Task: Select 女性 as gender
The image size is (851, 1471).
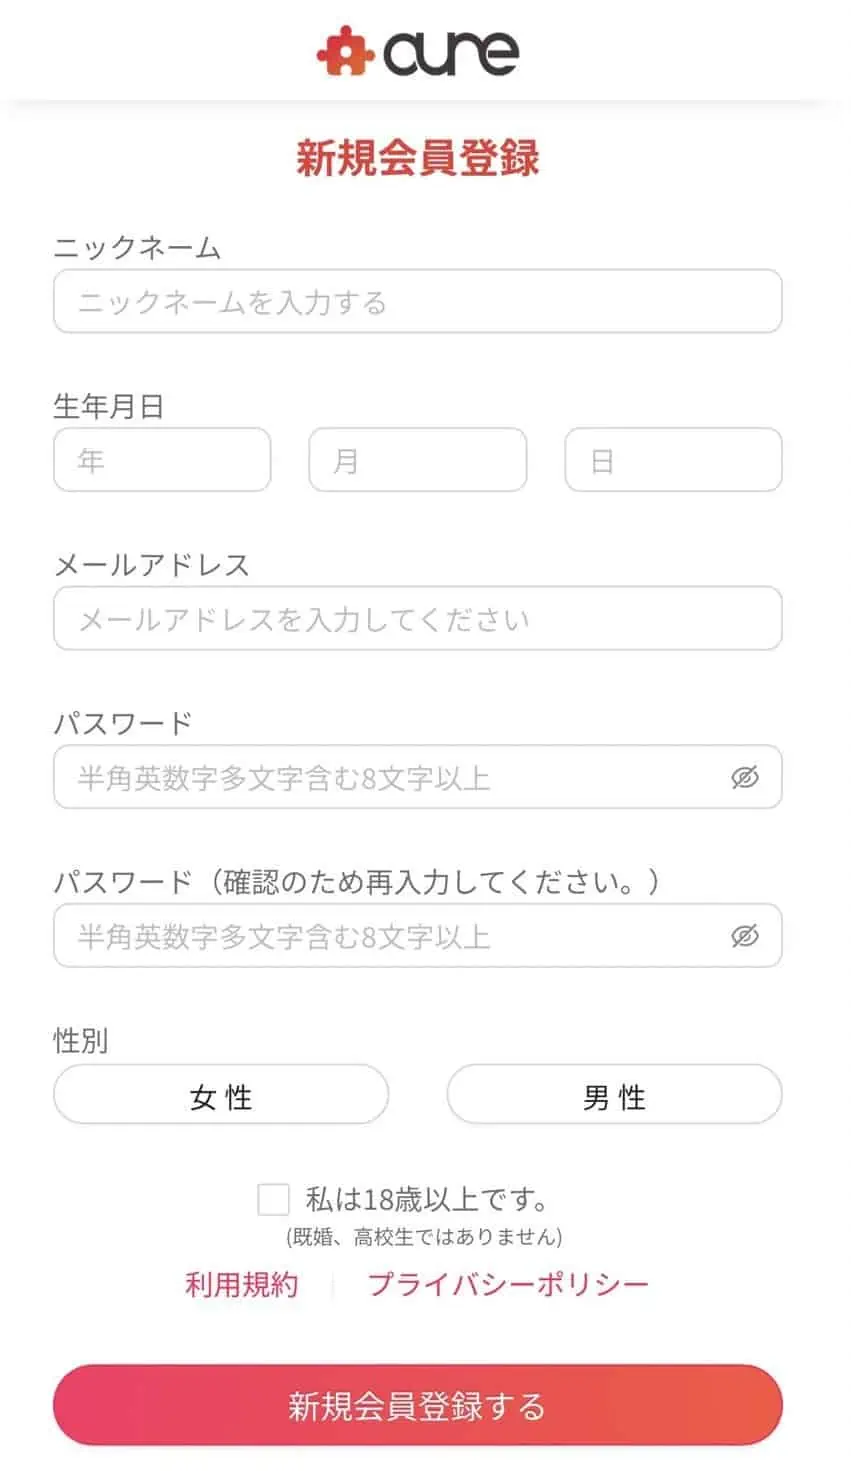Action: pyautogui.click(x=221, y=1095)
